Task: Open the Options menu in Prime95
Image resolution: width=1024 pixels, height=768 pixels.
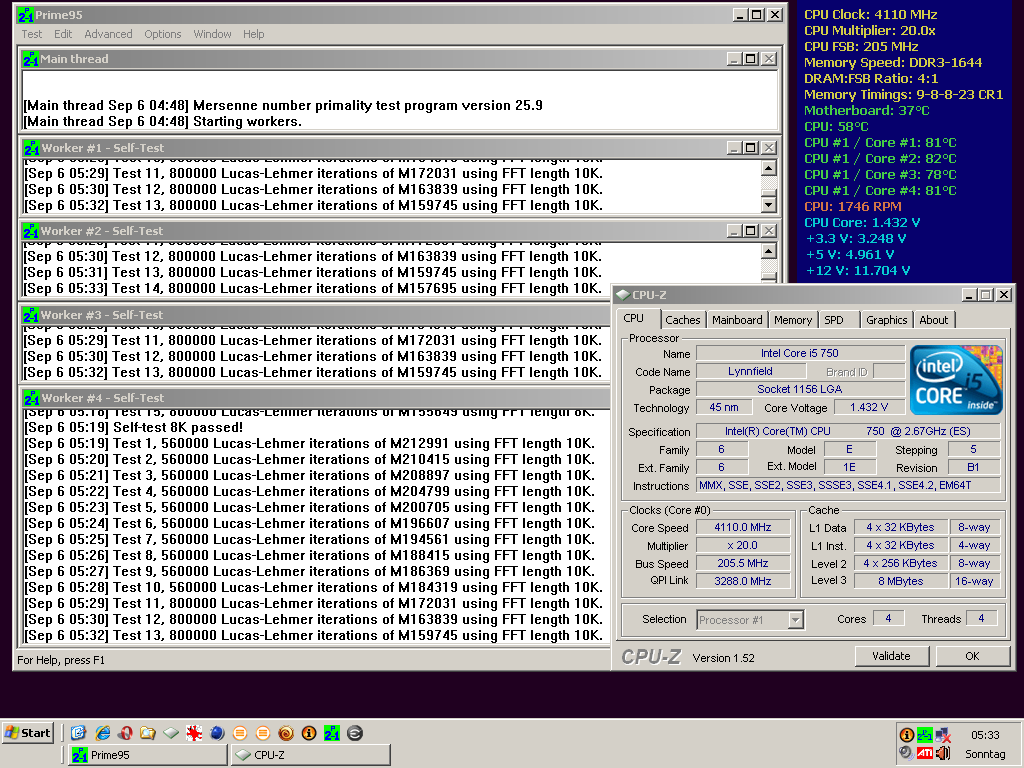Action: click(x=163, y=34)
